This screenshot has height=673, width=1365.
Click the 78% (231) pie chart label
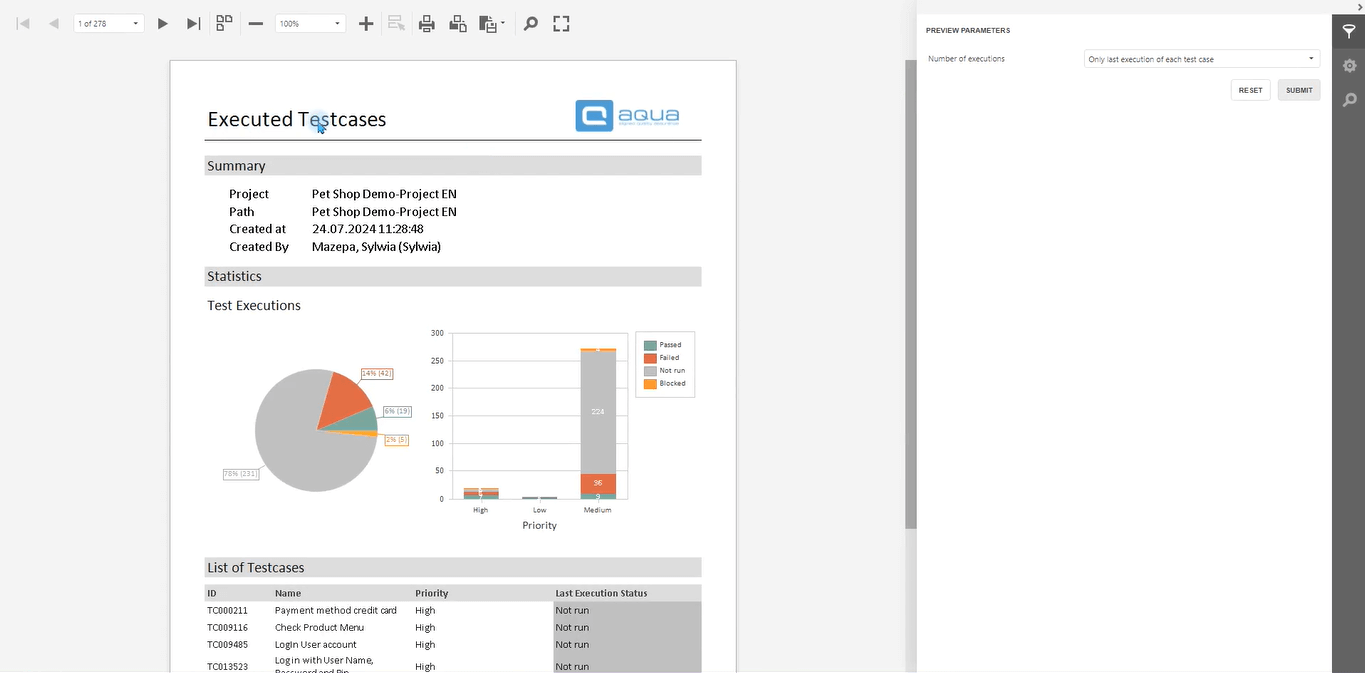[x=241, y=474]
